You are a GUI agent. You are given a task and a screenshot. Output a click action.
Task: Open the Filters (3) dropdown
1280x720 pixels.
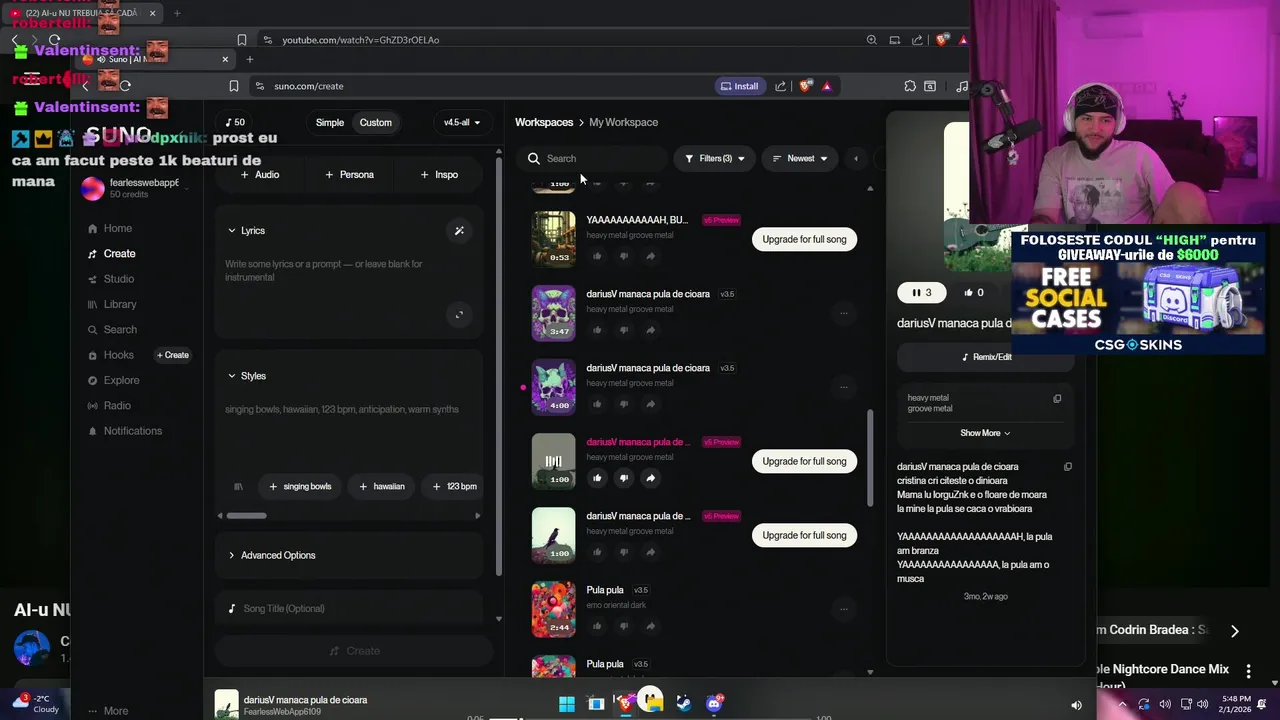[x=714, y=158]
